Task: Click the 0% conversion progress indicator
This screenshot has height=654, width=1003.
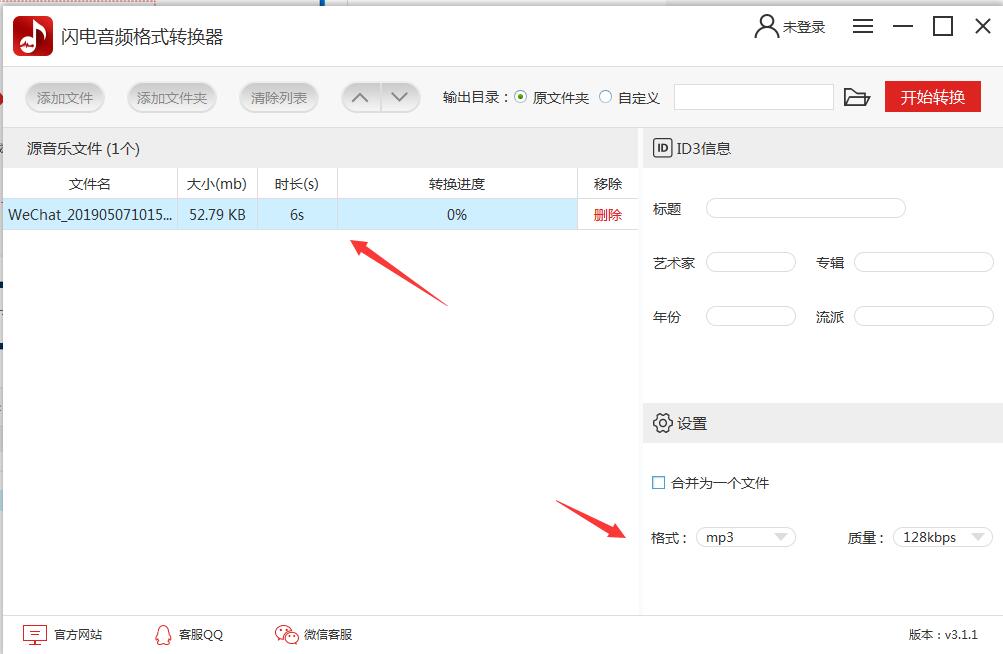Action: coord(457,214)
